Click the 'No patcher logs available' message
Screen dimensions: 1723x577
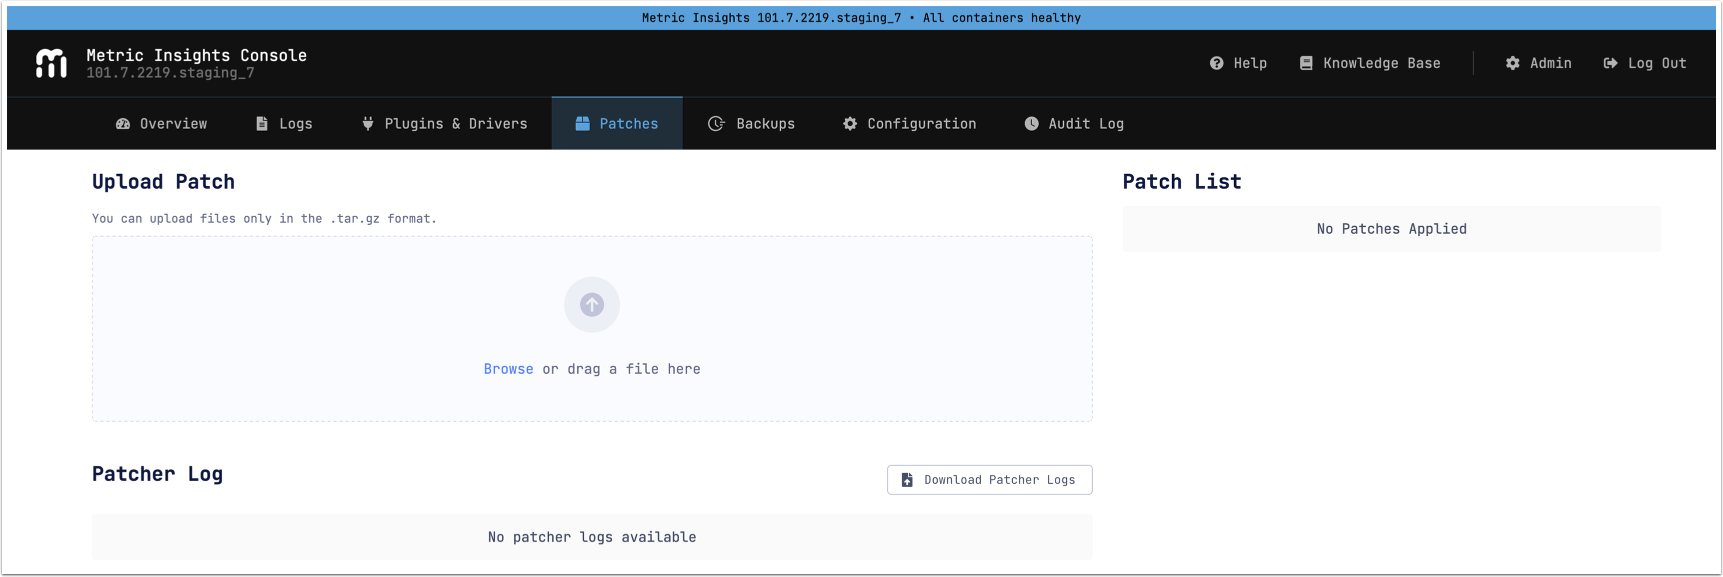(592, 537)
